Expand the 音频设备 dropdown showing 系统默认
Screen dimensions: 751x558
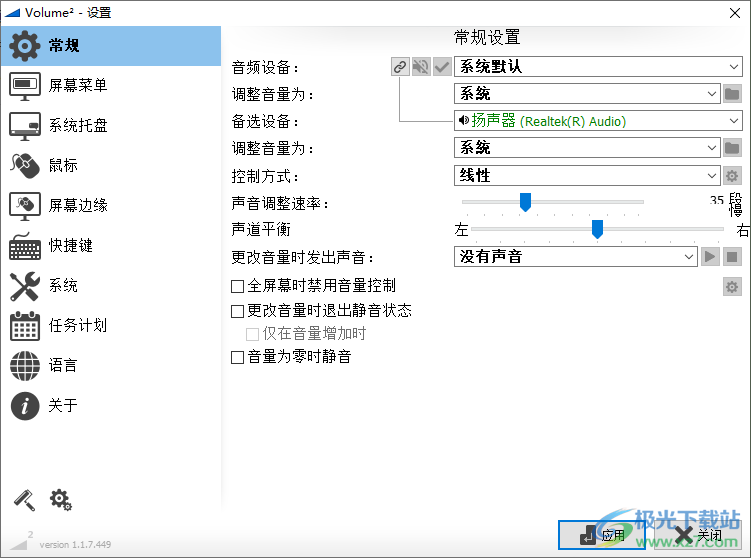point(597,67)
